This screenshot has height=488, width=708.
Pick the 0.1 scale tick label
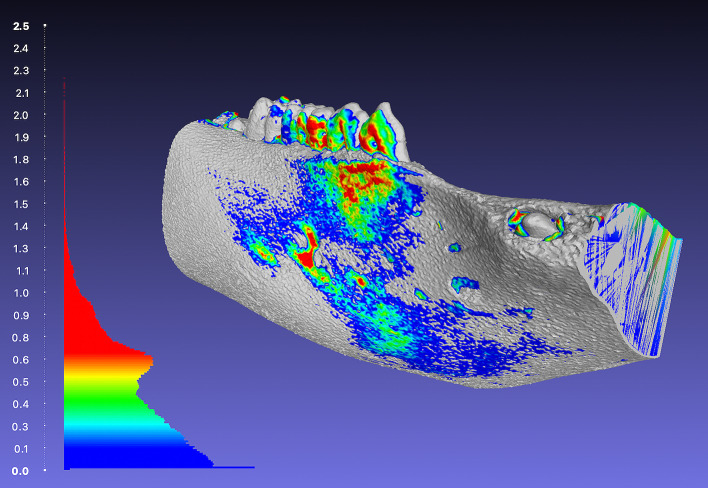pos(21,449)
